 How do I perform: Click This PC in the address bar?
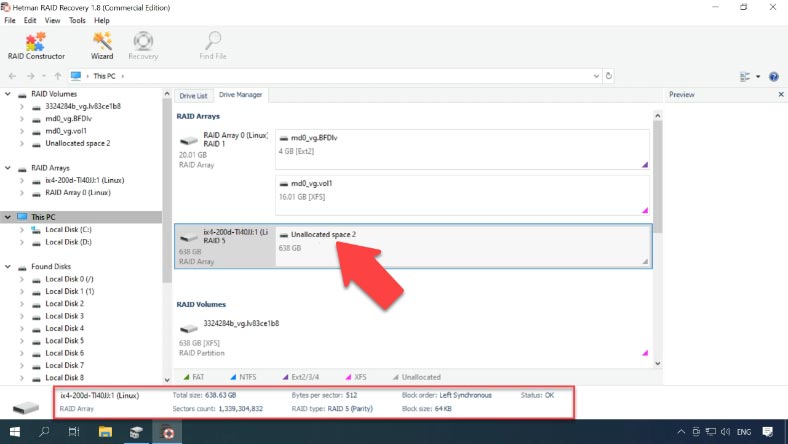[x=104, y=76]
